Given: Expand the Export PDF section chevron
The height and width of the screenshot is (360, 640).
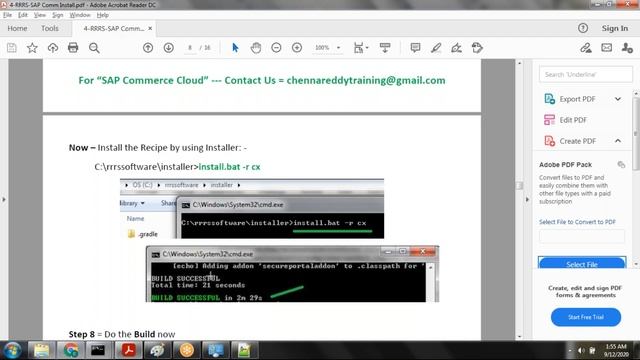Looking at the screenshot, I should click(x=618, y=99).
